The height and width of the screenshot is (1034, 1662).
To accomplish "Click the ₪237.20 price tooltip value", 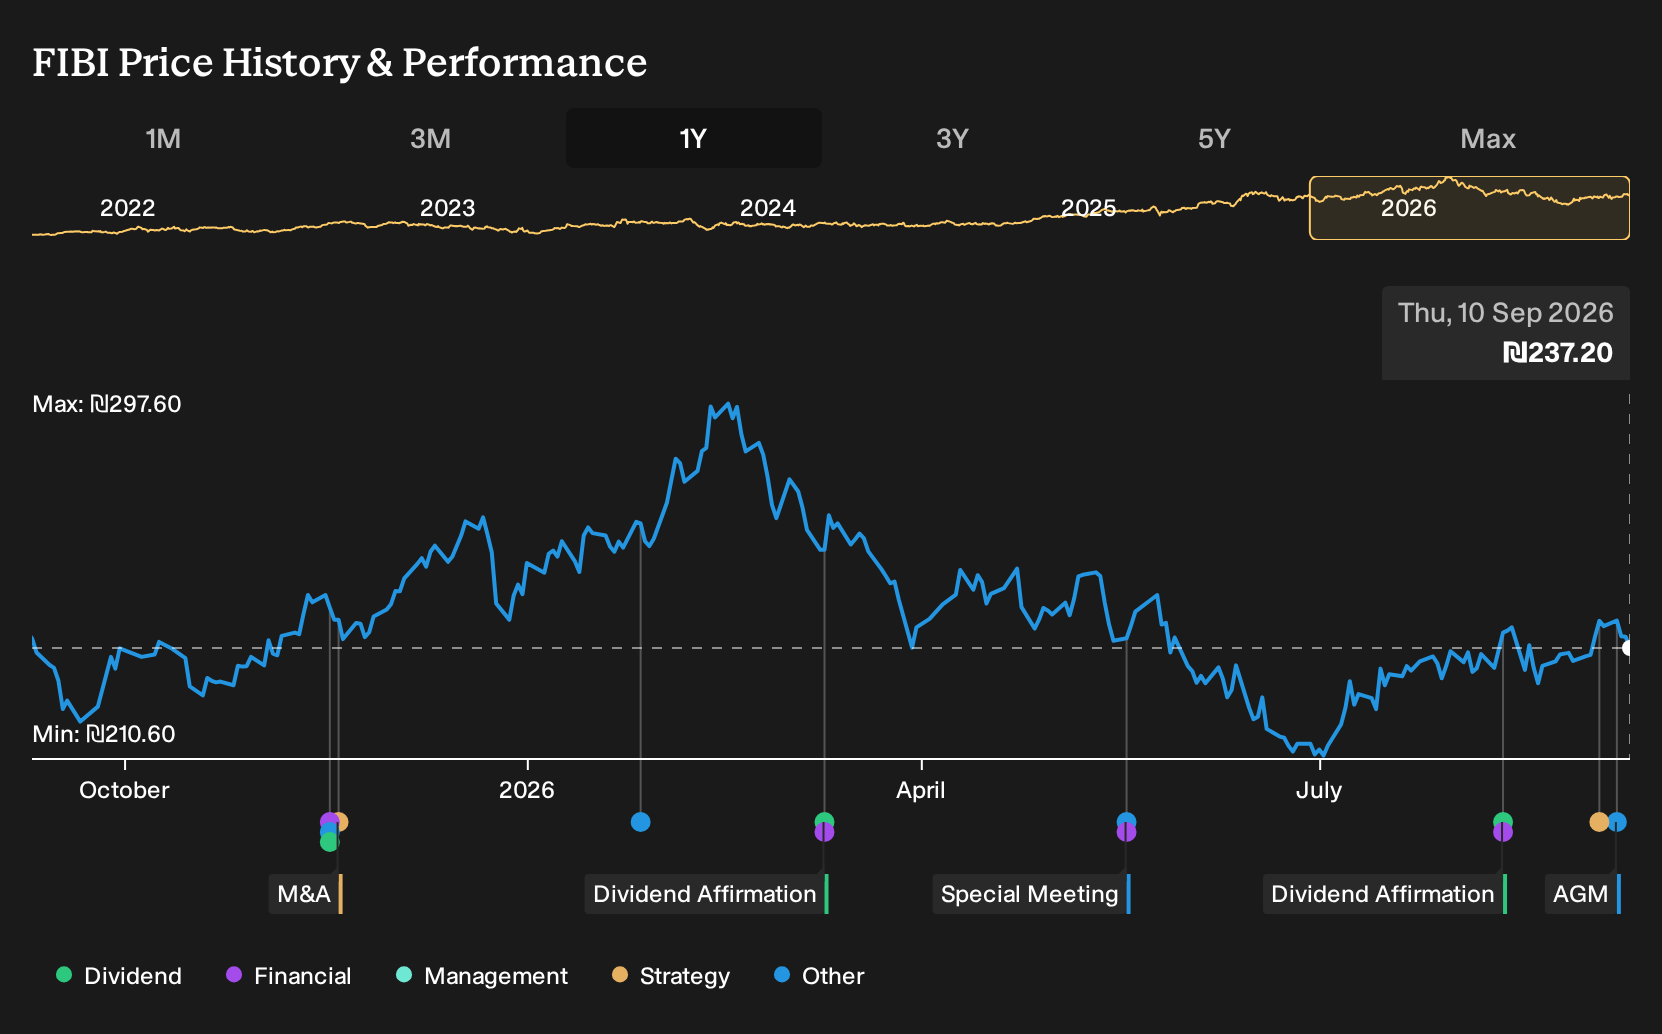I will click(x=1558, y=353).
